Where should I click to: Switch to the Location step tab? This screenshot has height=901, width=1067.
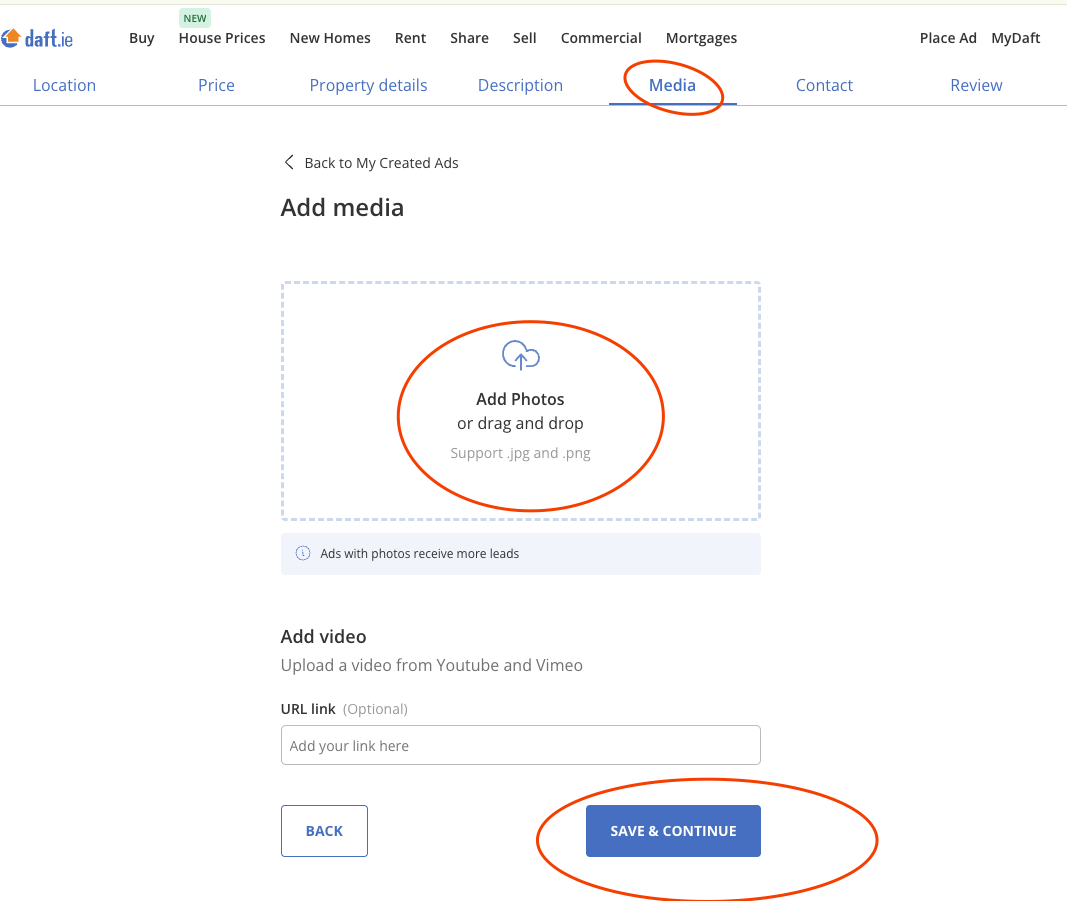tap(64, 85)
